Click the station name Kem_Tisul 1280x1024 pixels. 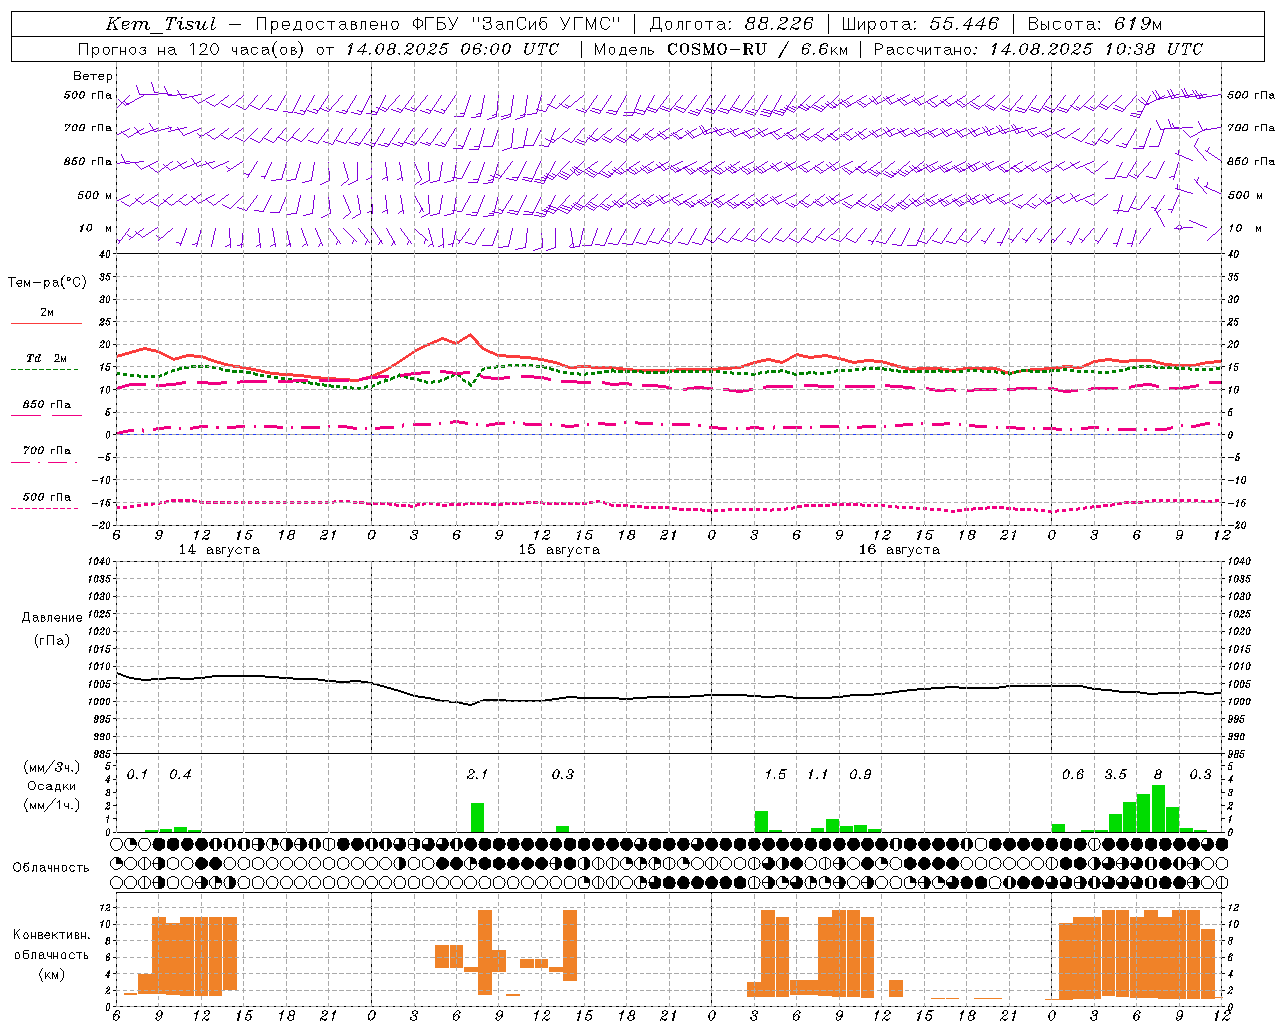tap(160, 25)
